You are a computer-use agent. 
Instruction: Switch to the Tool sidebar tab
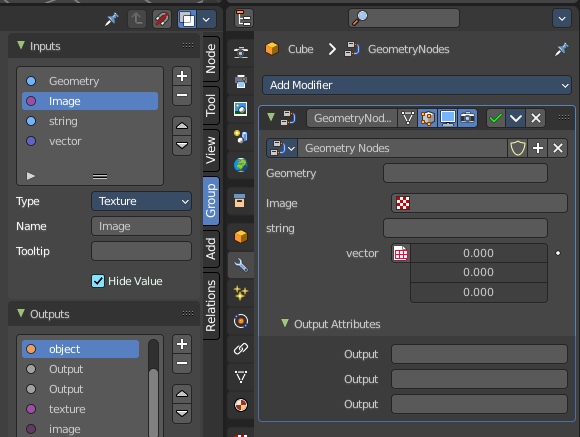(x=211, y=105)
